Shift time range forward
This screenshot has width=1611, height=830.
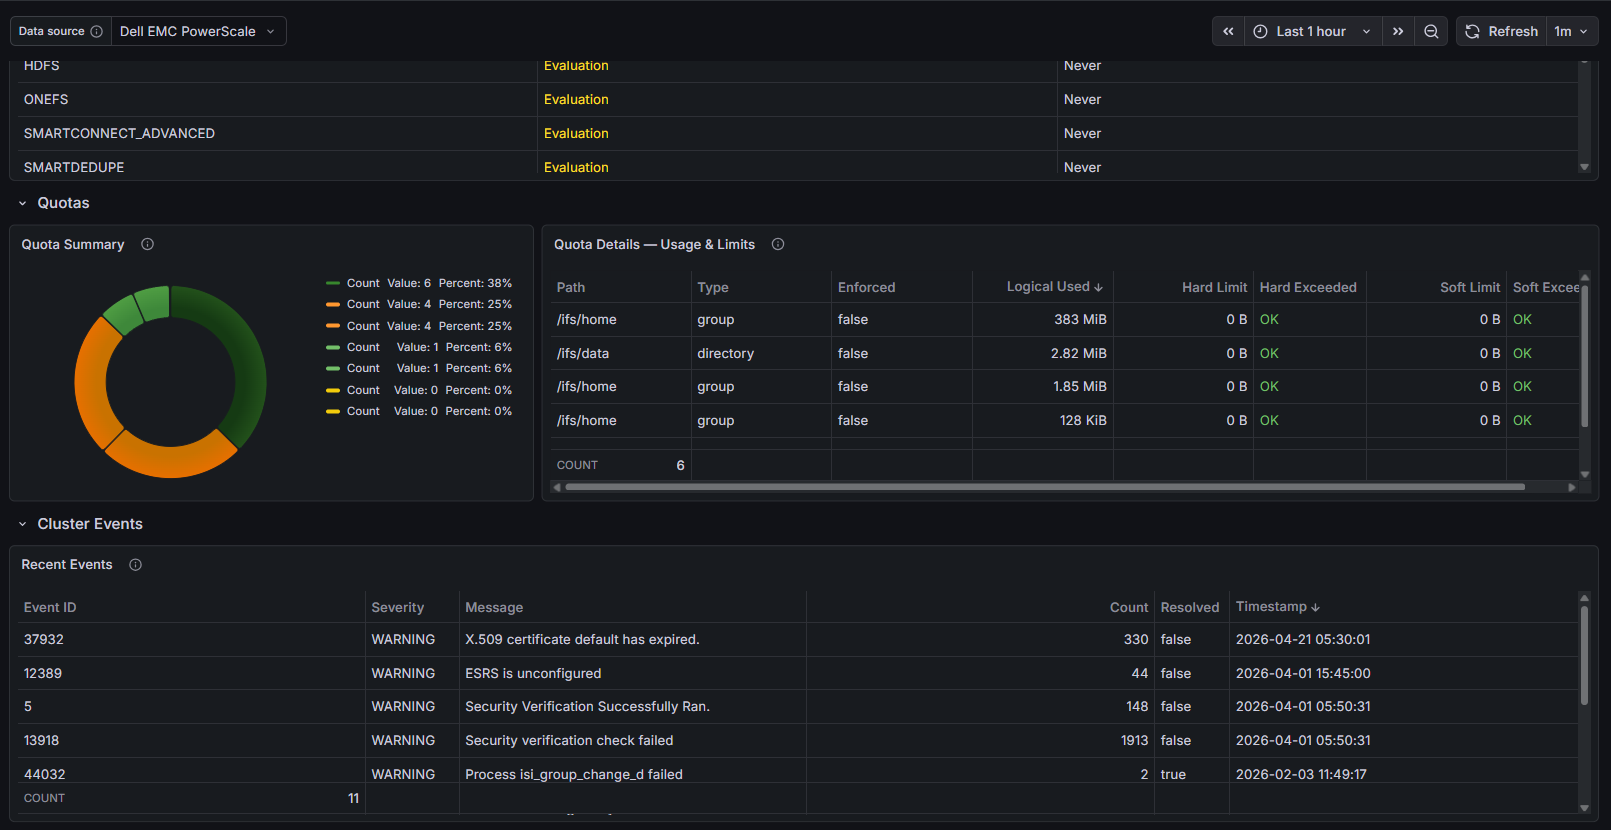click(1398, 31)
